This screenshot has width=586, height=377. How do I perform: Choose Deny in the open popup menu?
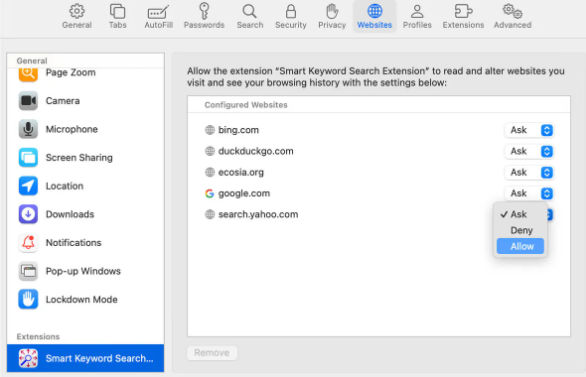[520, 231]
